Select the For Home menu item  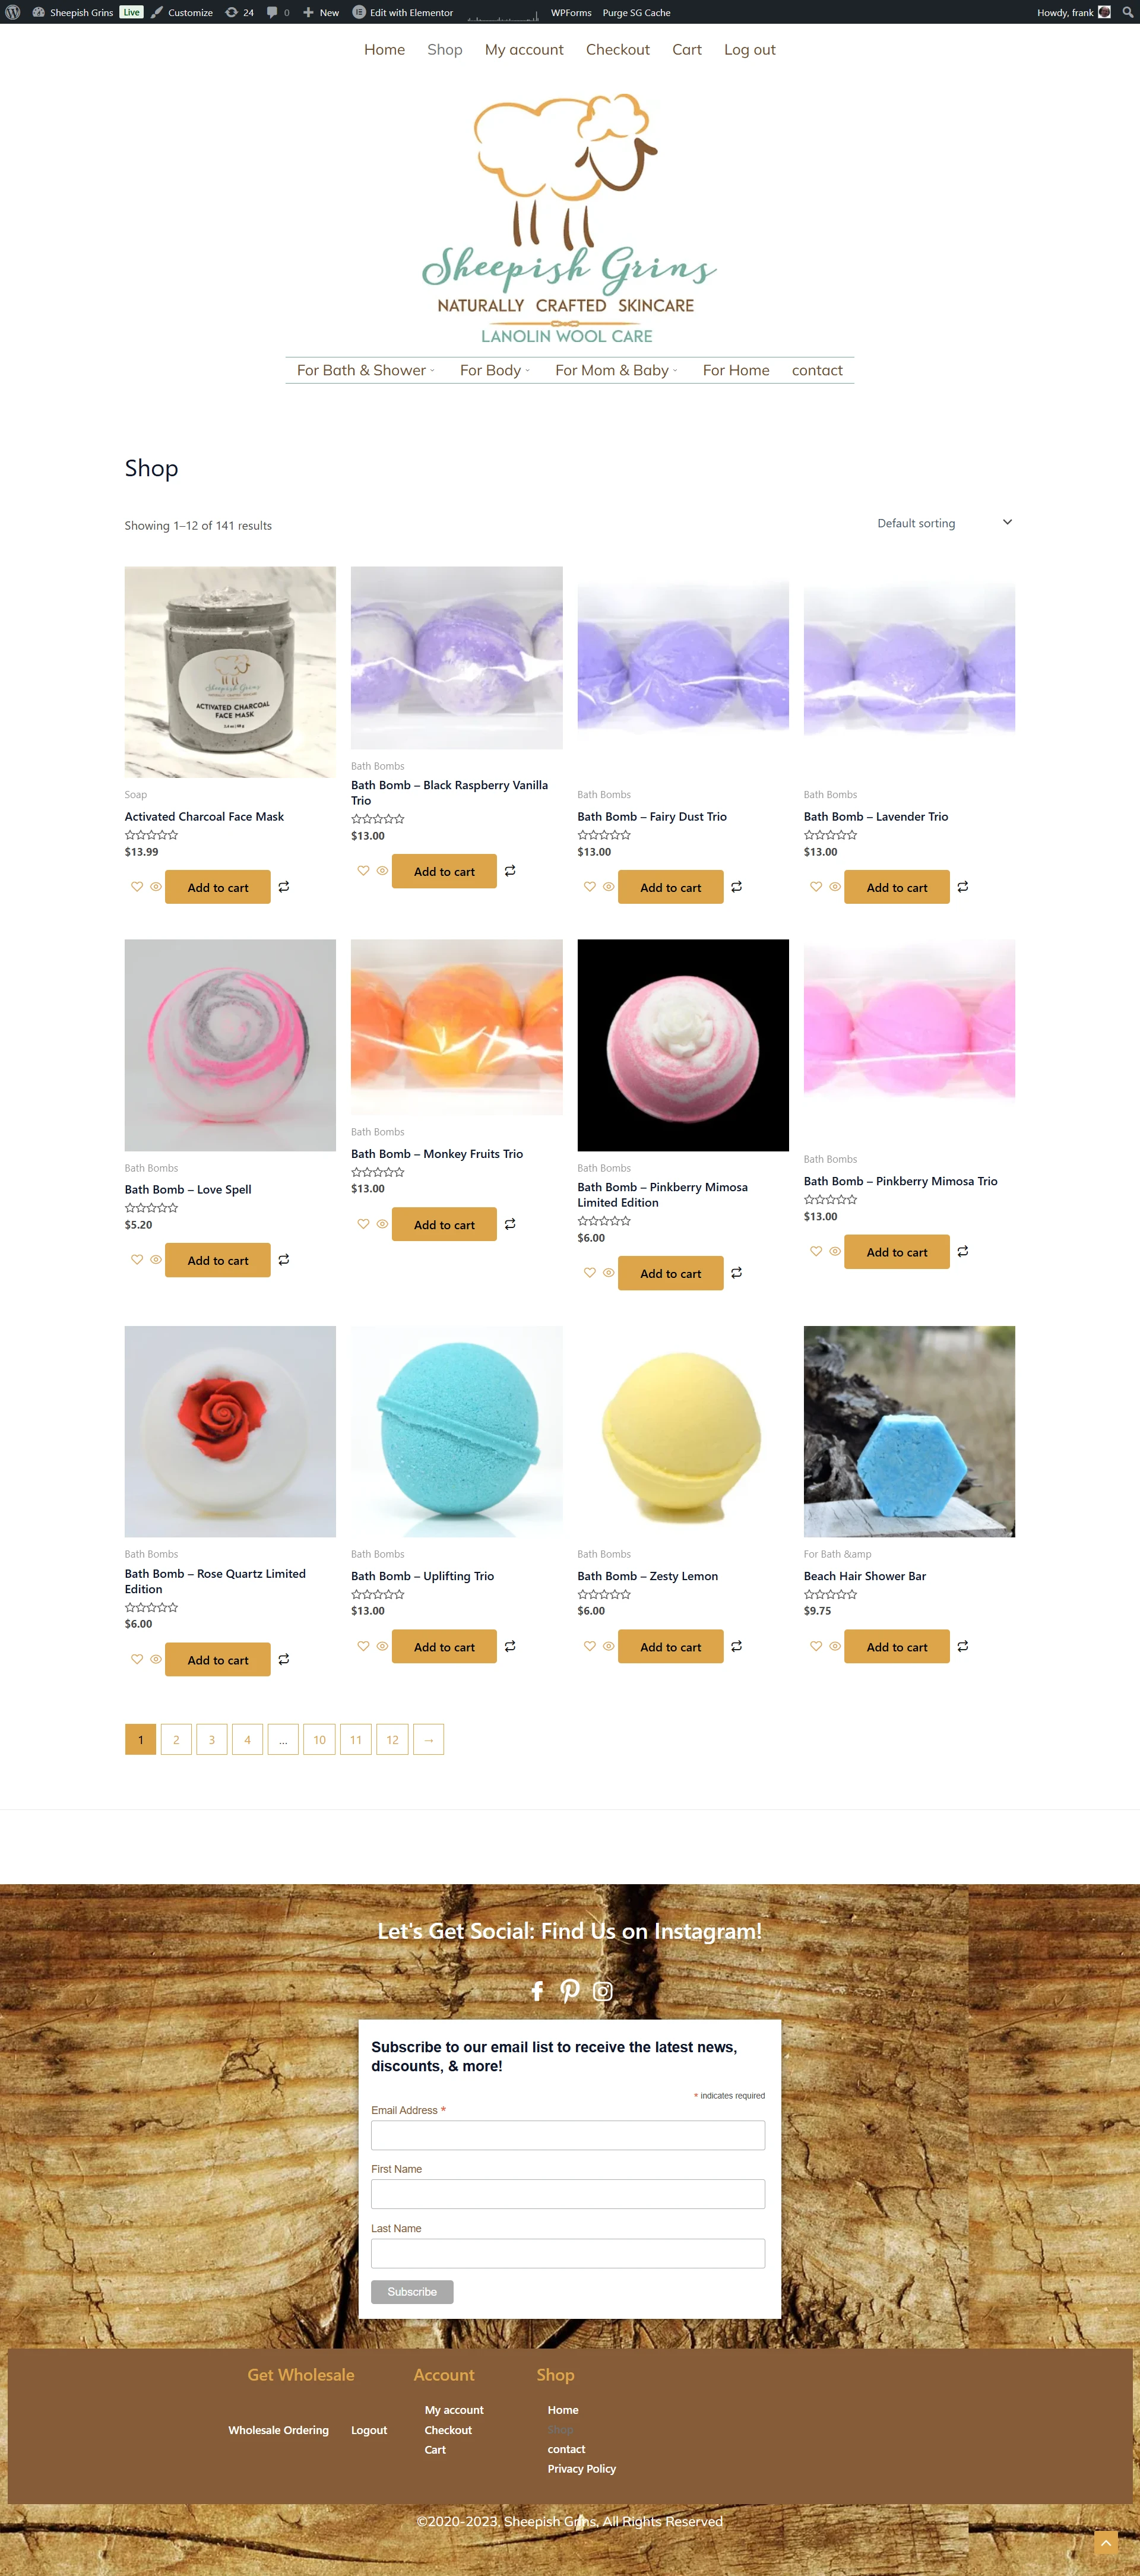click(x=736, y=370)
